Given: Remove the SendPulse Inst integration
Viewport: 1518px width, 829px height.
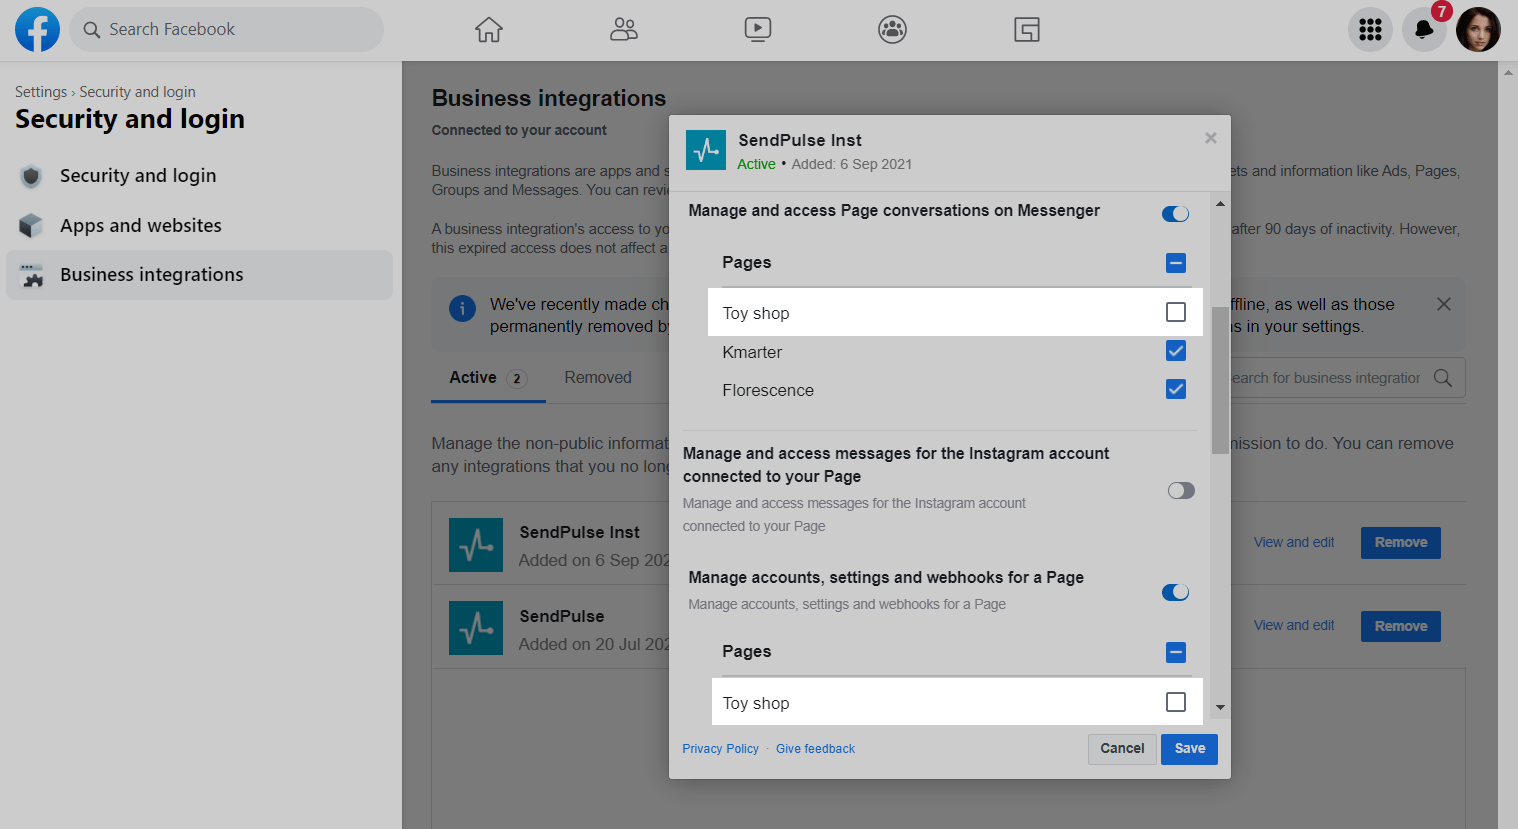Looking at the screenshot, I should point(1401,543).
